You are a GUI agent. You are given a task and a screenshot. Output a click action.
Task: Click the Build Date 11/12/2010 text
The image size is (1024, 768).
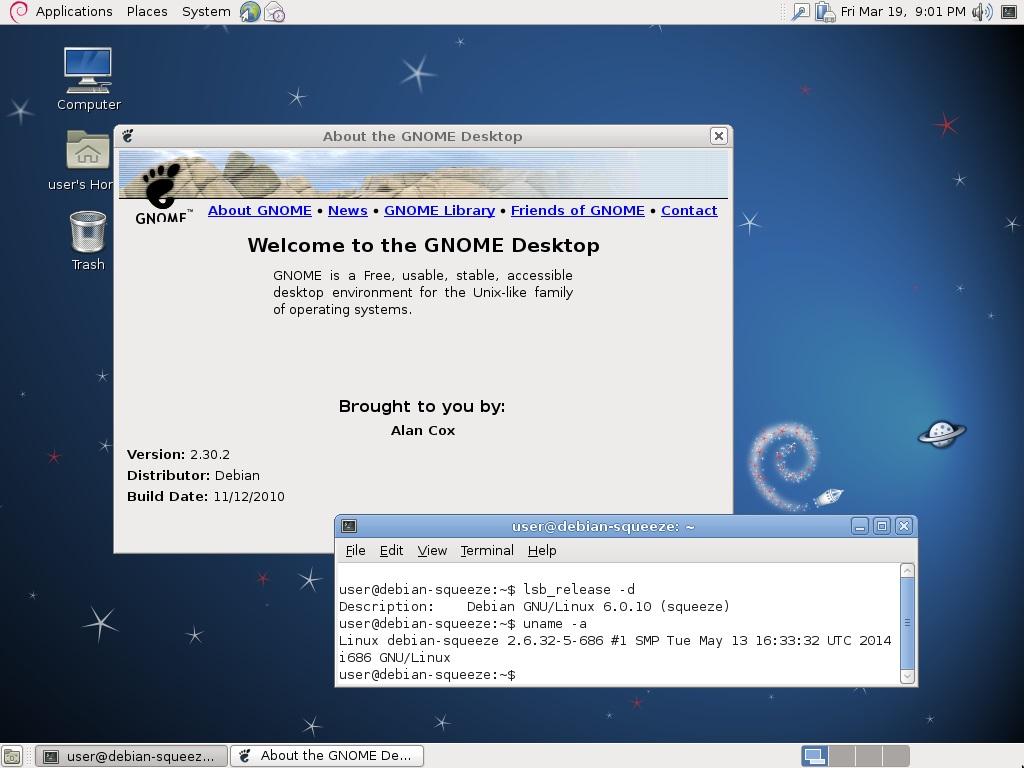[x=206, y=496]
